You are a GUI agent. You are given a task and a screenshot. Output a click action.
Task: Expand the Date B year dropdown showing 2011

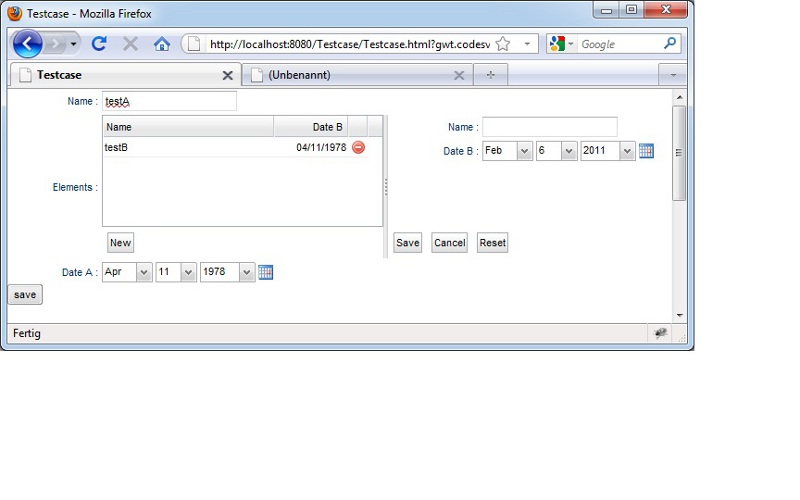626,151
